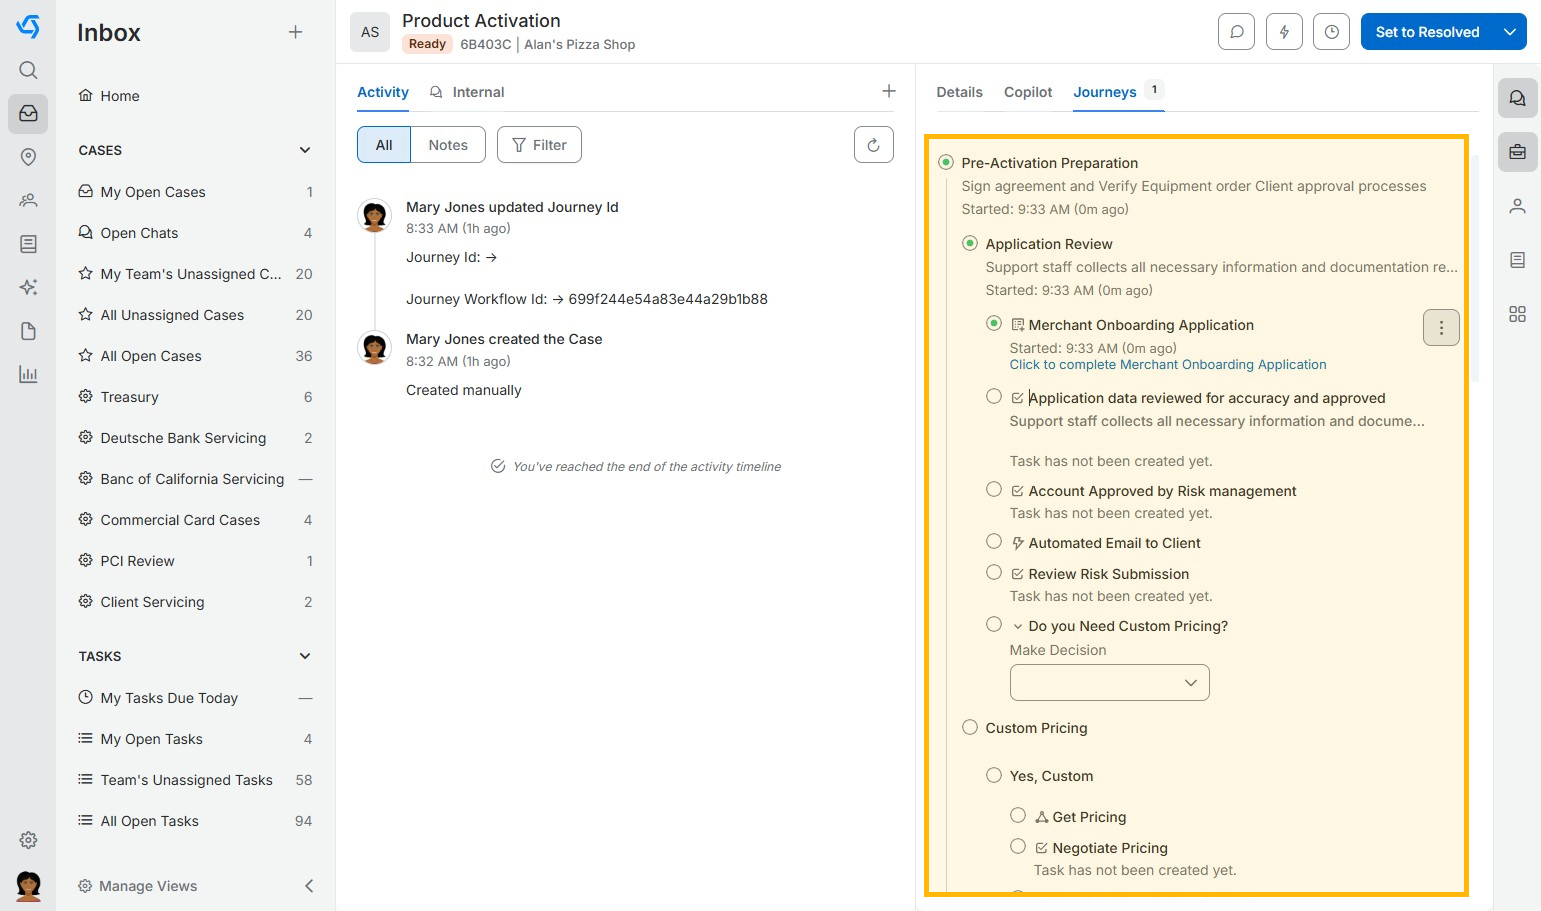Open the clock history icon in header
The image size is (1541, 911).
point(1331,32)
